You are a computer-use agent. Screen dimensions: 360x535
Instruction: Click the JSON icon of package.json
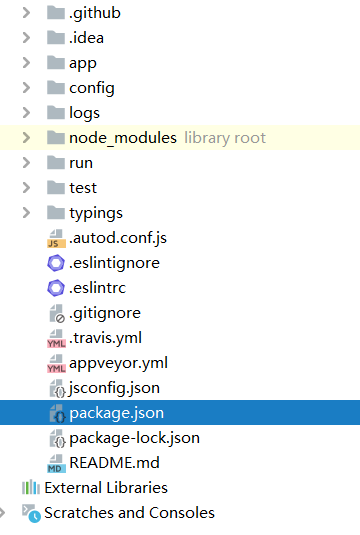[x=57, y=413]
